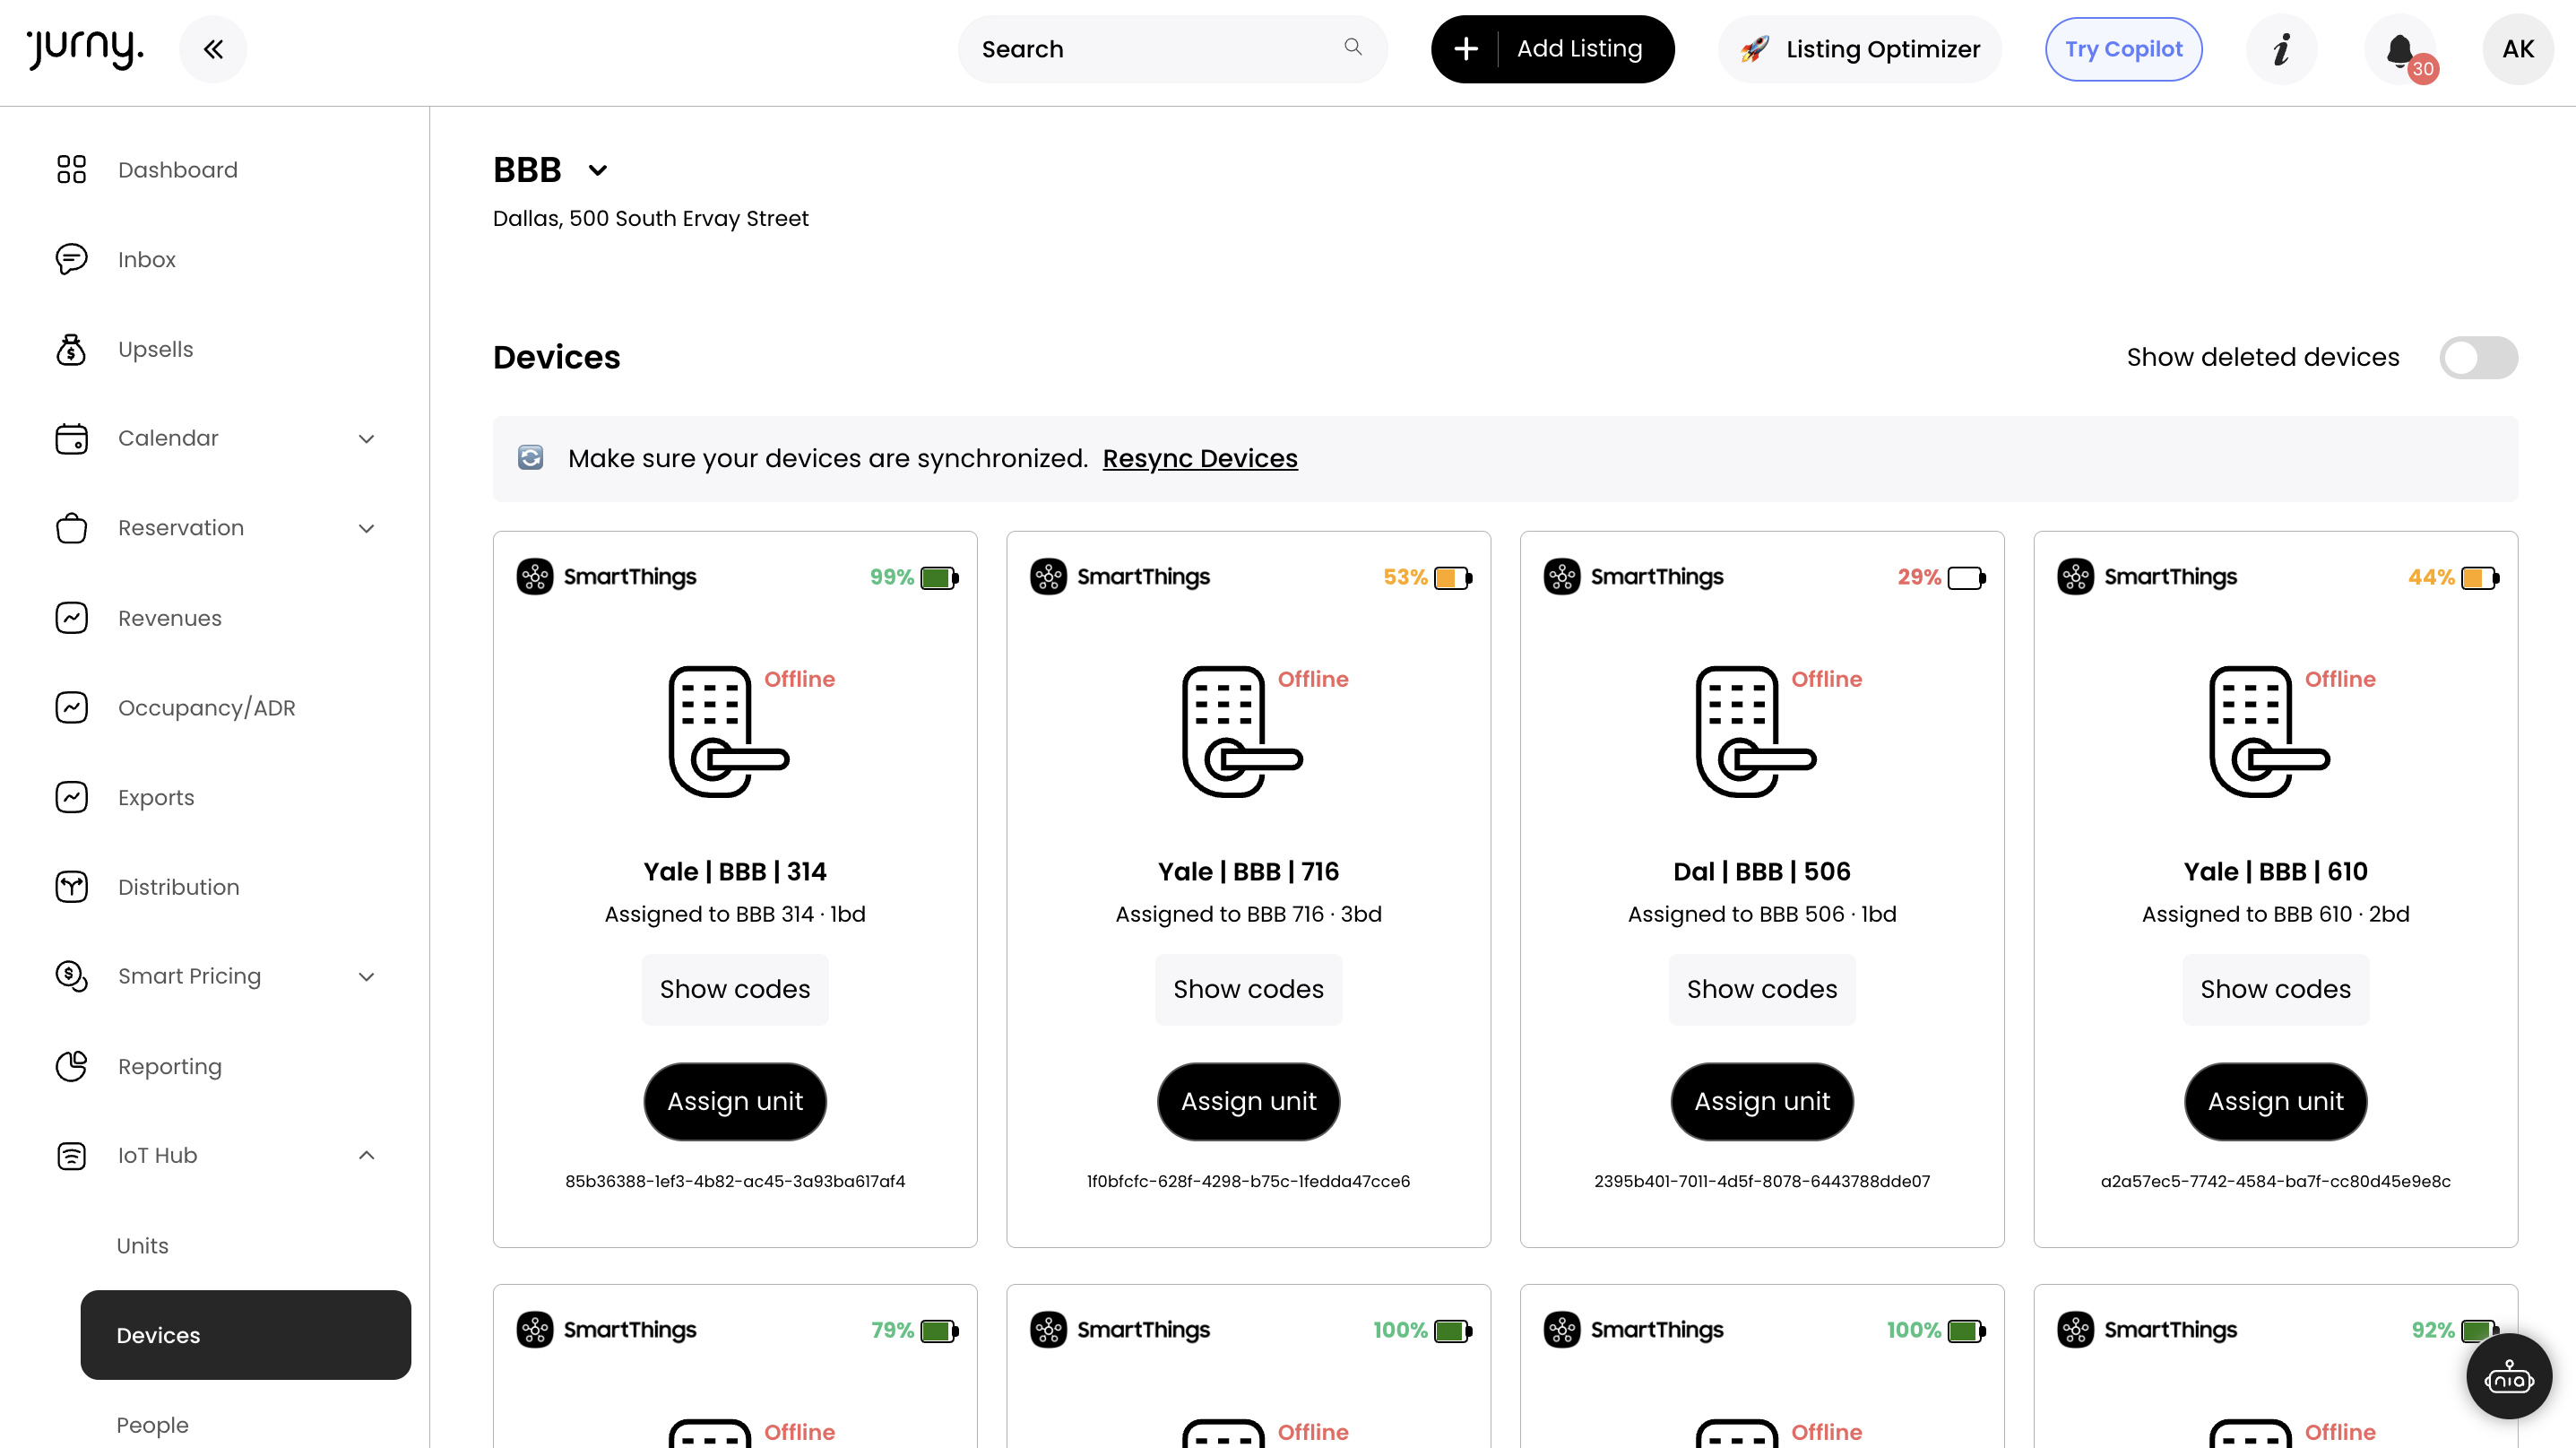Open Upsells from the sidebar

(155, 349)
